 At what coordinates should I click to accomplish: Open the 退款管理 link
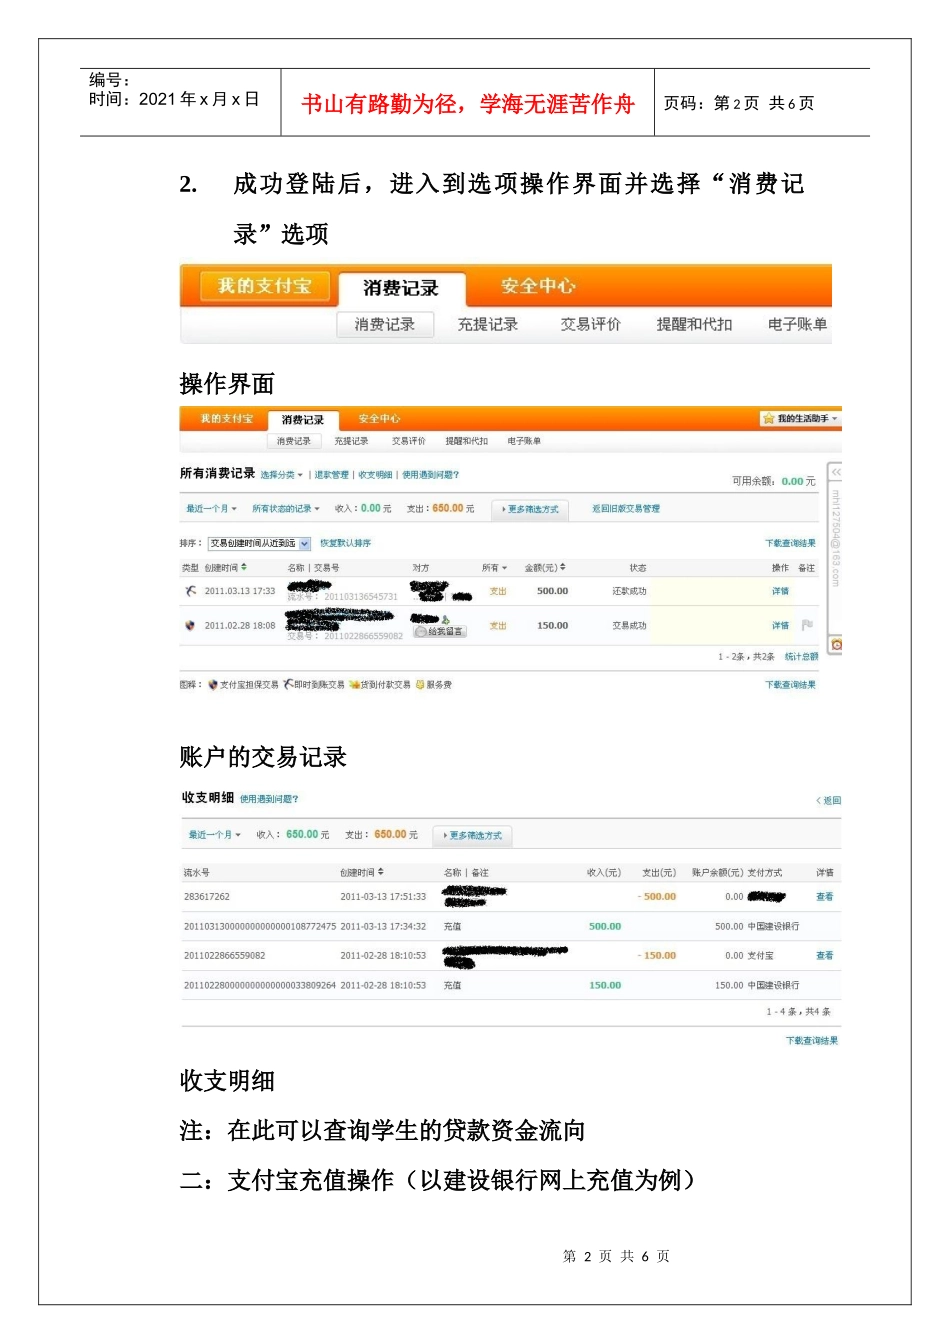[332, 475]
